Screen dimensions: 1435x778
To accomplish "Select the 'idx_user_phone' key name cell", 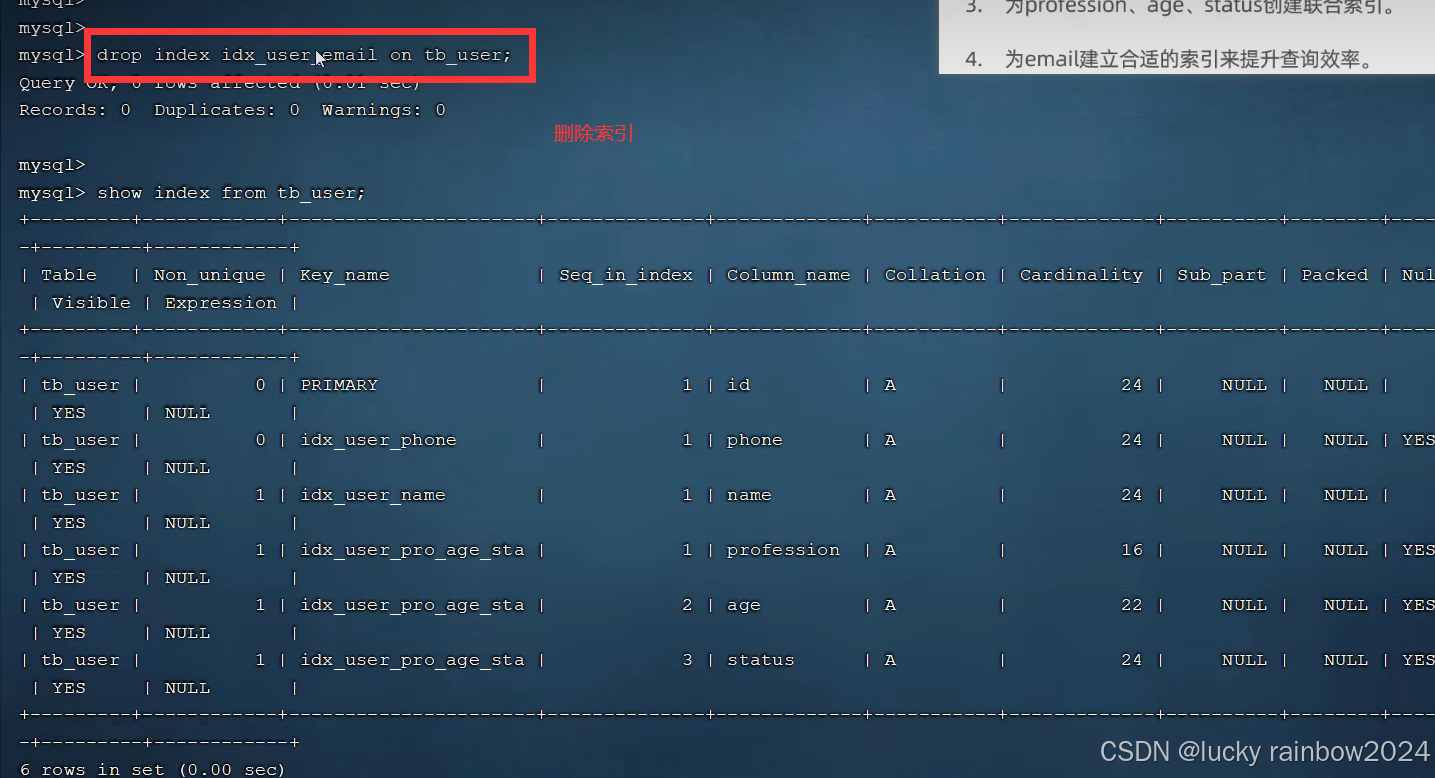I will 378,440.
